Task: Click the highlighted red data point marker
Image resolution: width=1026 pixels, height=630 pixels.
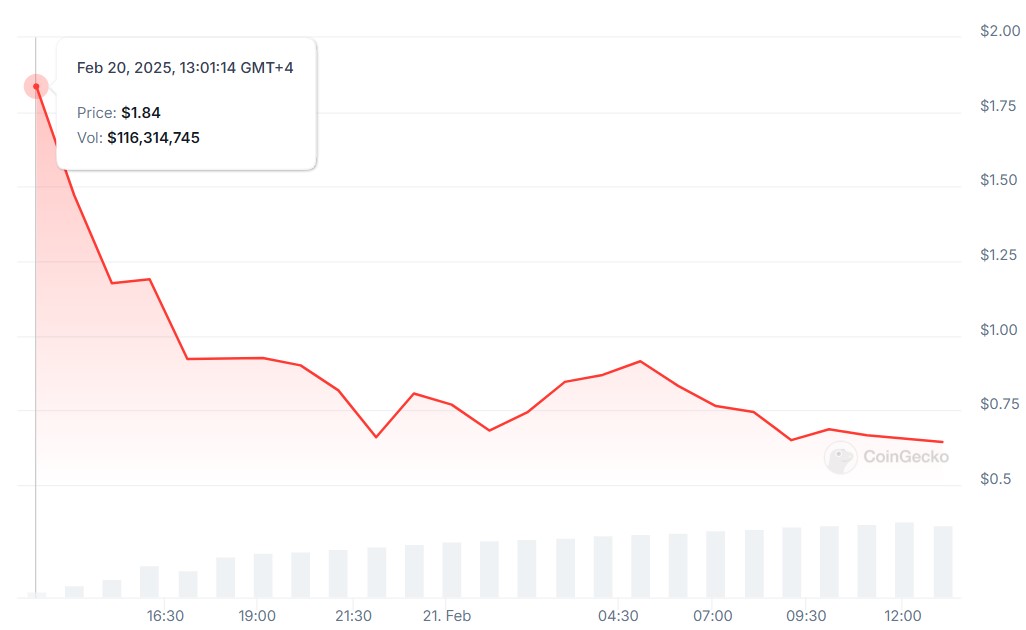Action: [x=36, y=87]
